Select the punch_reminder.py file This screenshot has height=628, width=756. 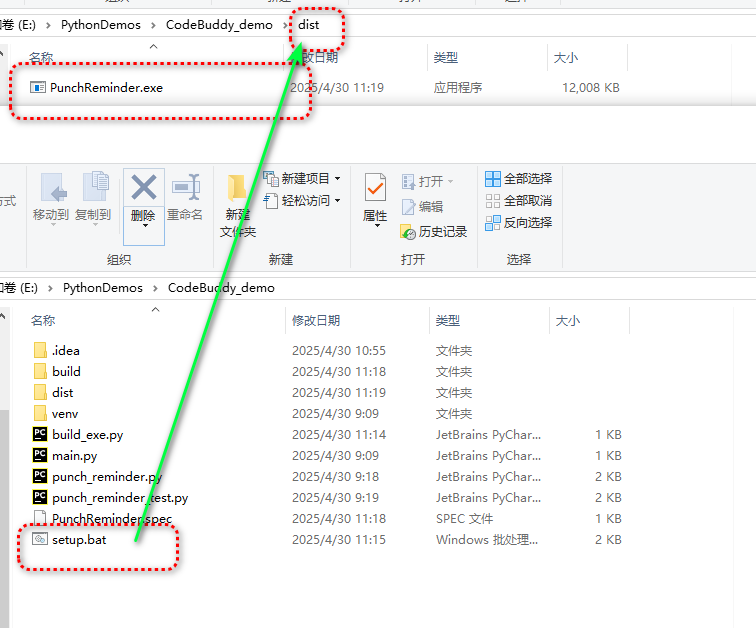[x=97, y=477]
